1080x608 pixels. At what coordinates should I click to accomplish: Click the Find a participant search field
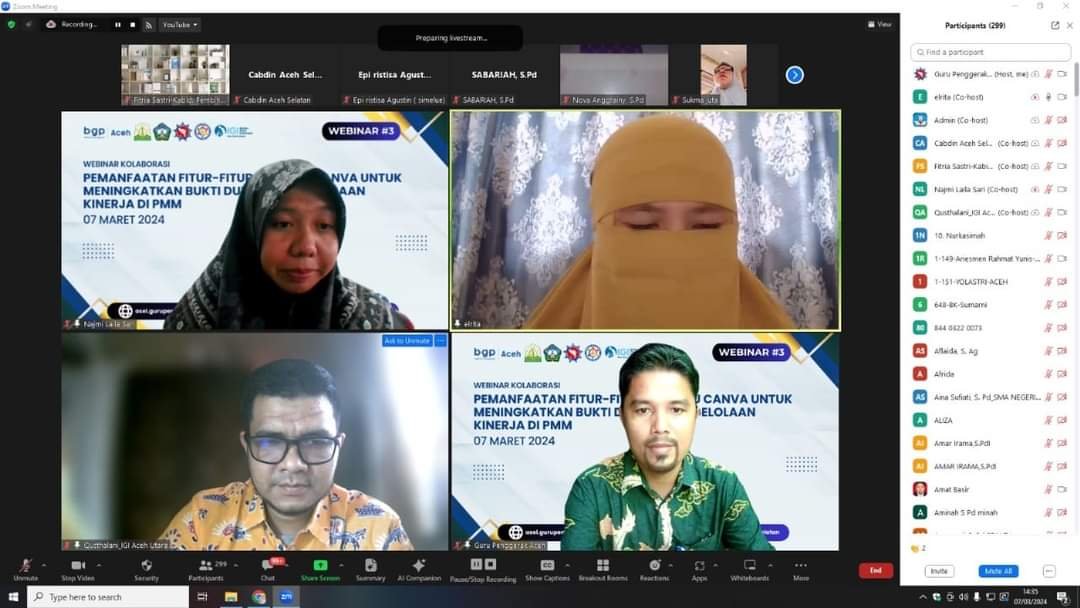(988, 51)
